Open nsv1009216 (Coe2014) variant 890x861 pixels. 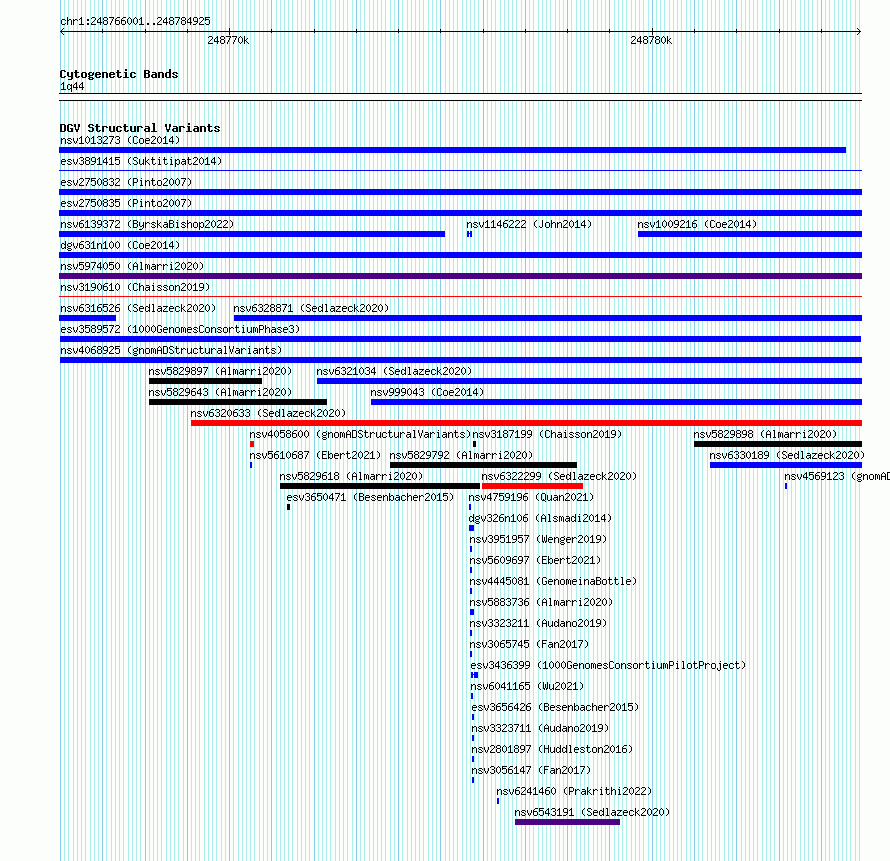point(697,224)
